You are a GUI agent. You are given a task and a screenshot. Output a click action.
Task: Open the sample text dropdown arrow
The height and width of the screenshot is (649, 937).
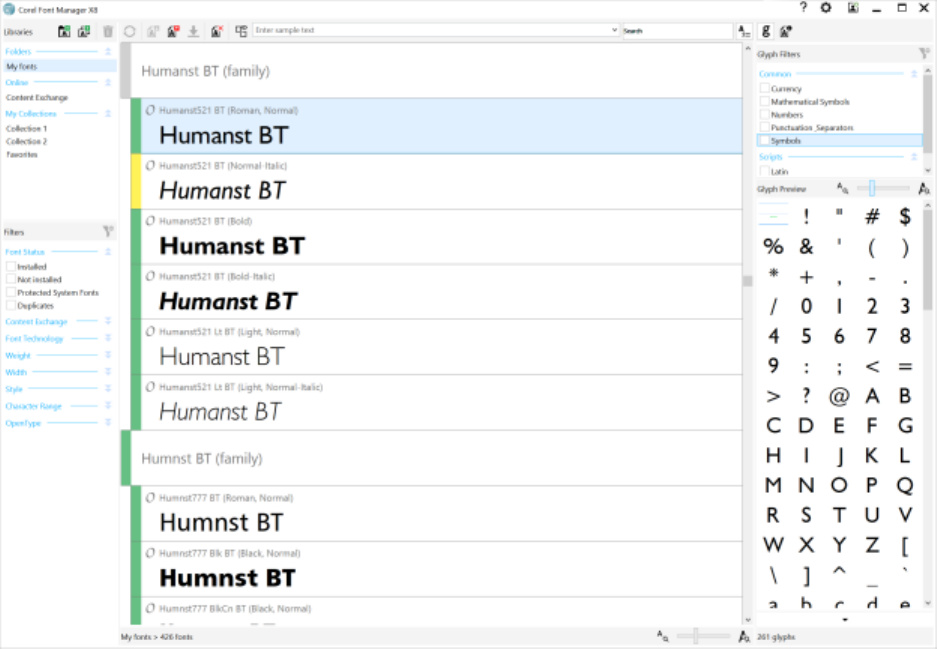614,30
